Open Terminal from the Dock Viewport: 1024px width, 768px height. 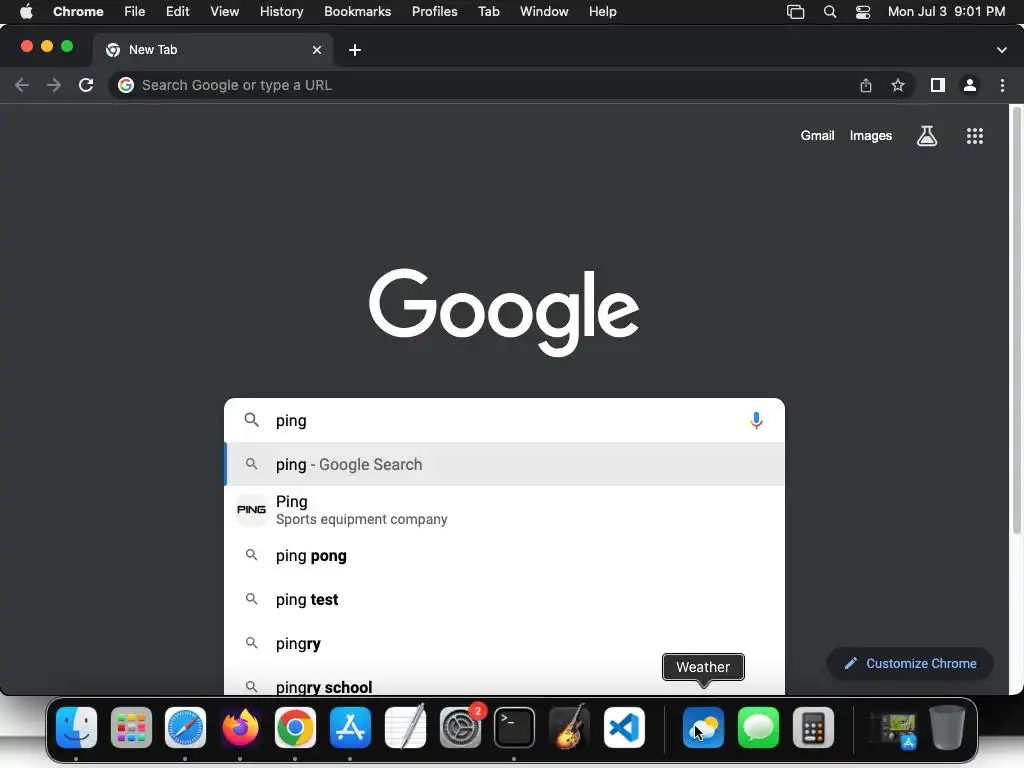click(x=514, y=728)
